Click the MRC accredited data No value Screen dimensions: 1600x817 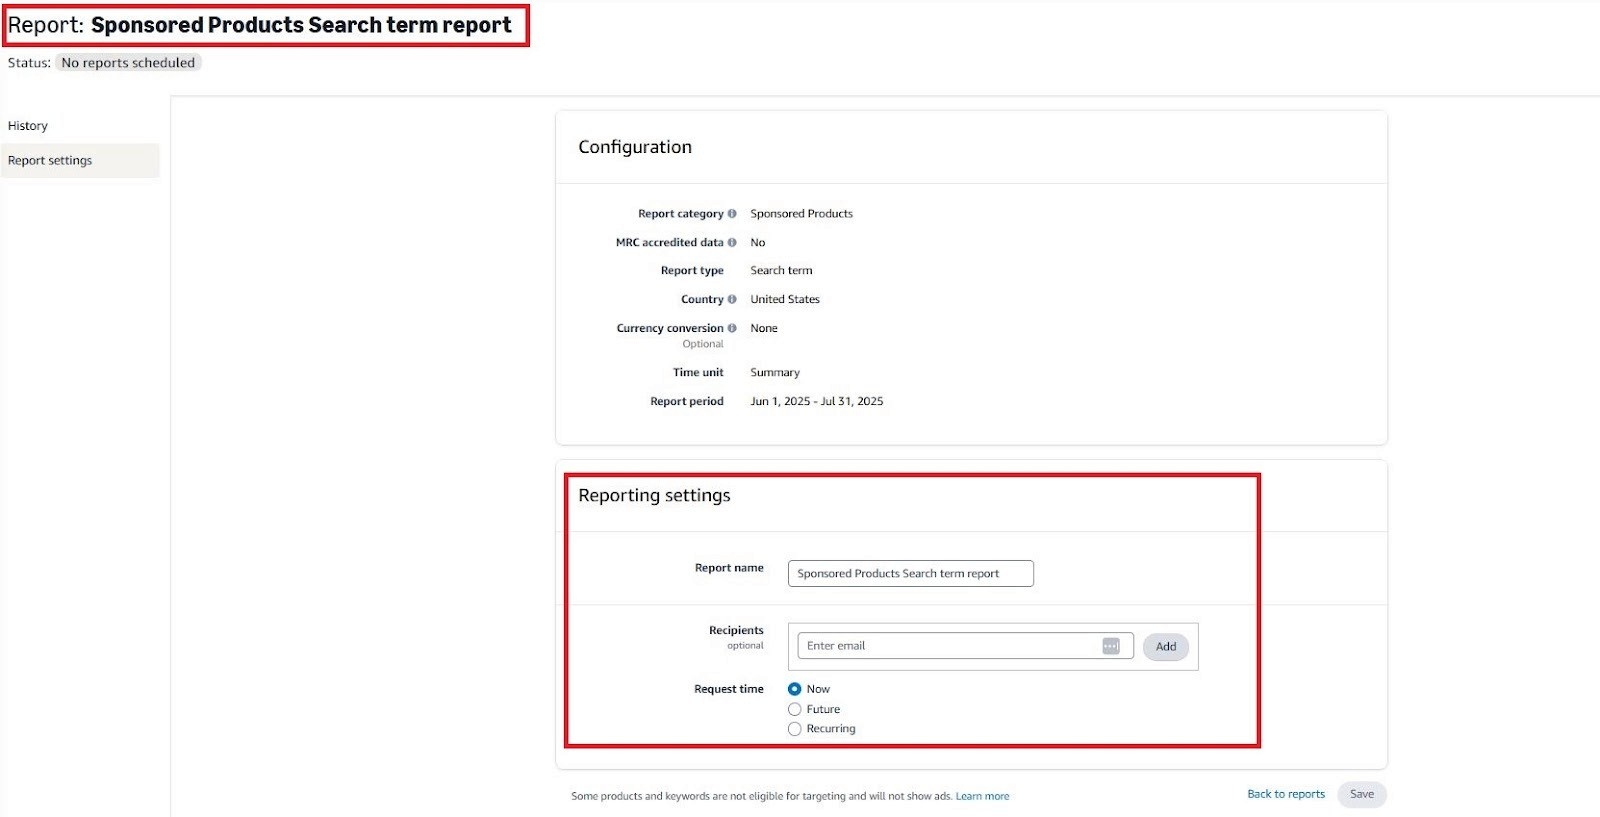point(758,242)
